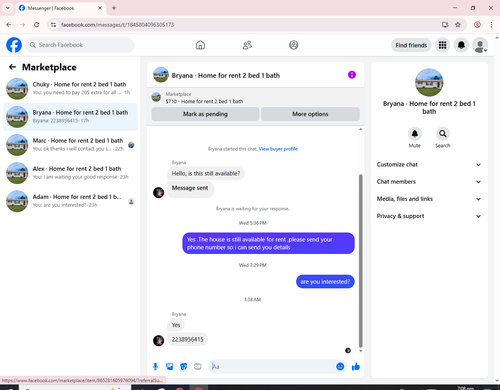Switch to Messenger | Facebook tab
This screenshot has width=500, height=390.
(61, 8)
